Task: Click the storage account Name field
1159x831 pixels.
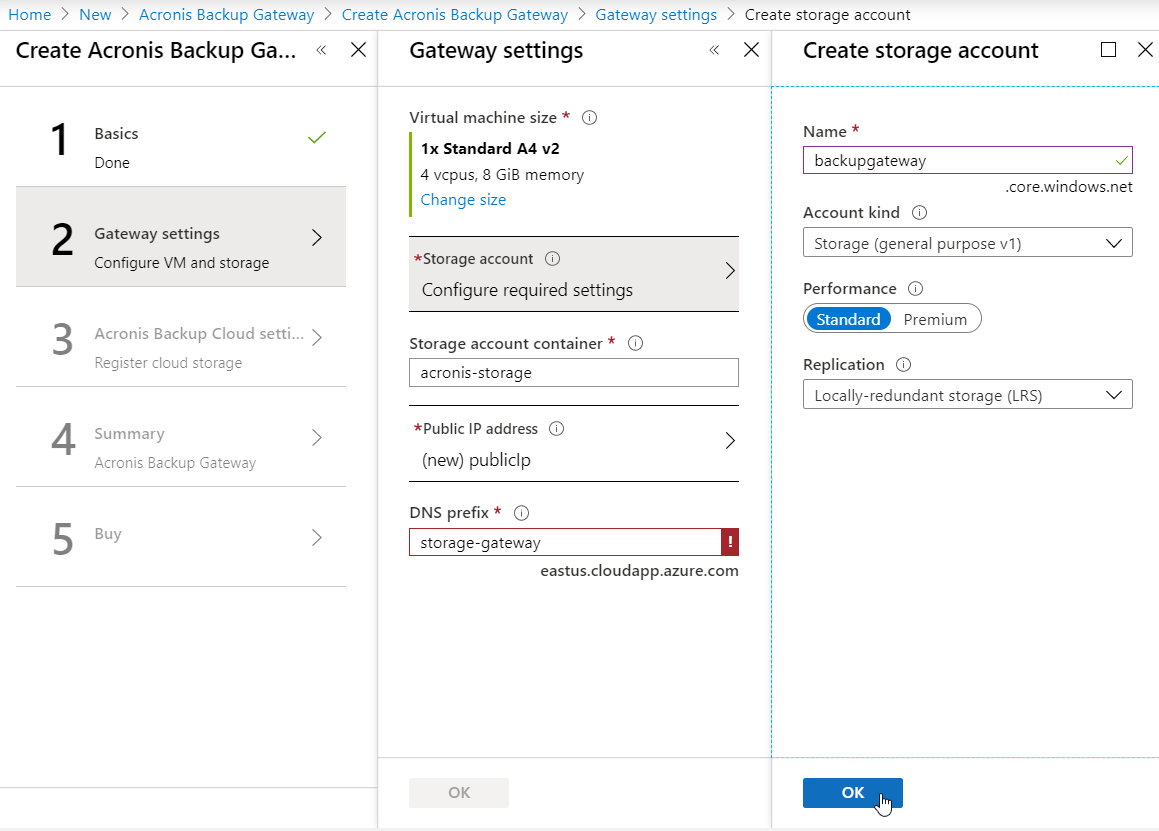Action: tap(968, 160)
